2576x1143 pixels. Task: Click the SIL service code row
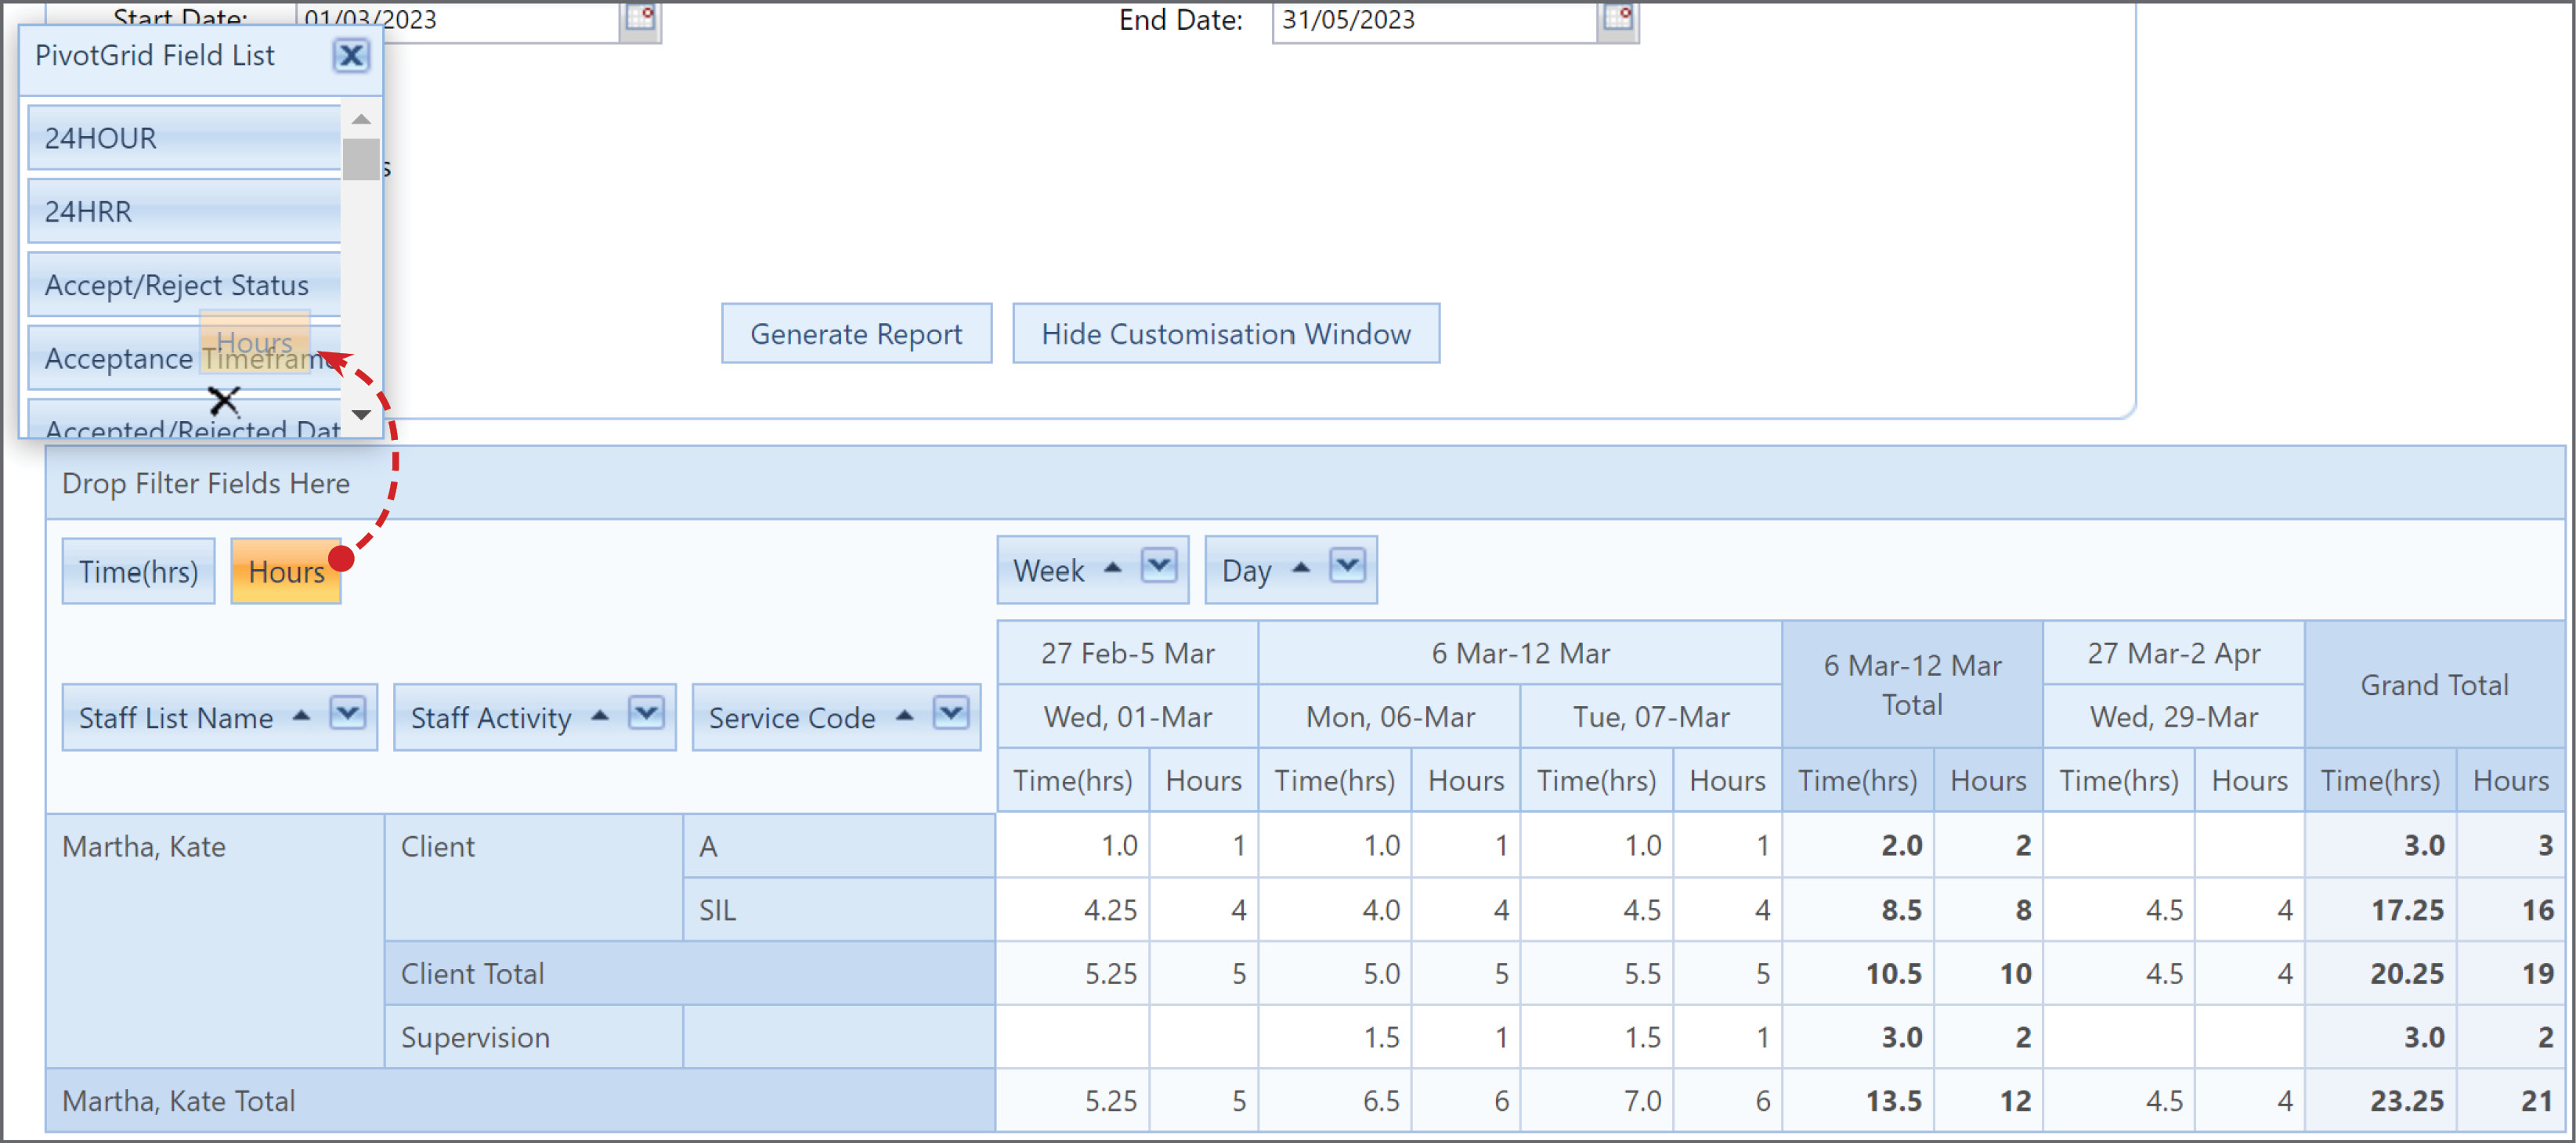pyautogui.click(x=839, y=909)
